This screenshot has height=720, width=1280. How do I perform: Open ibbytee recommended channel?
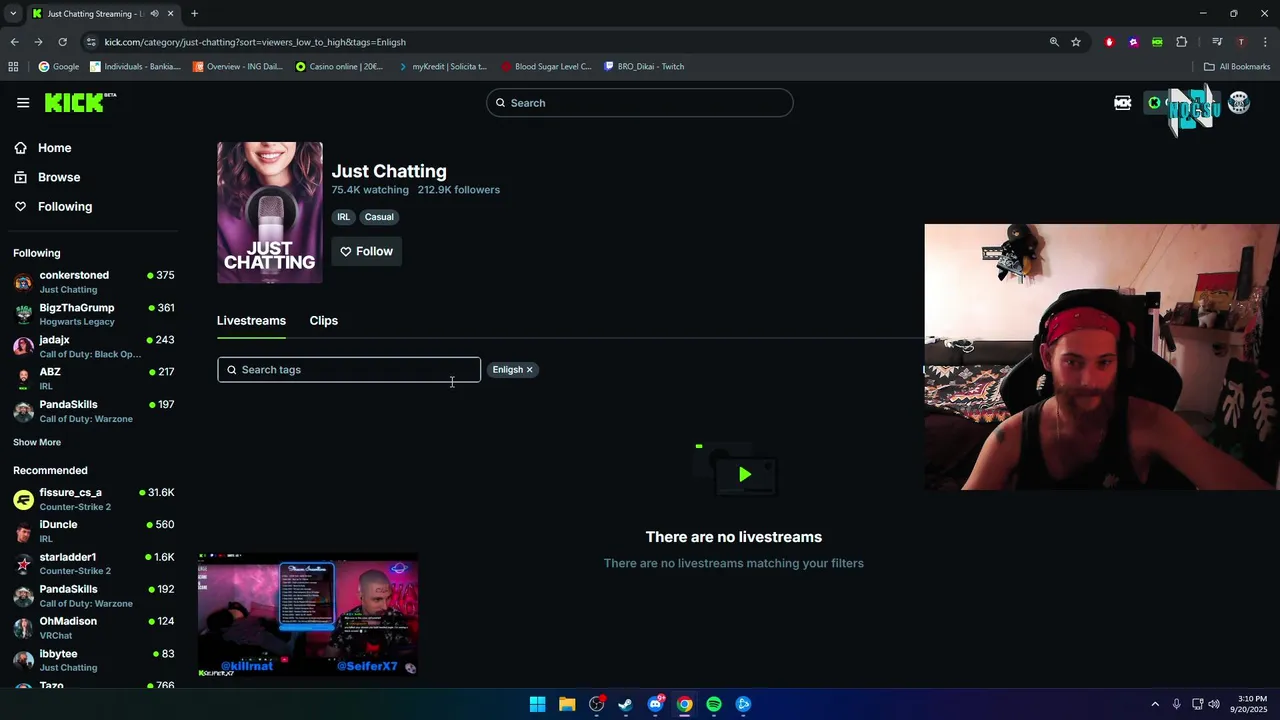(x=94, y=660)
